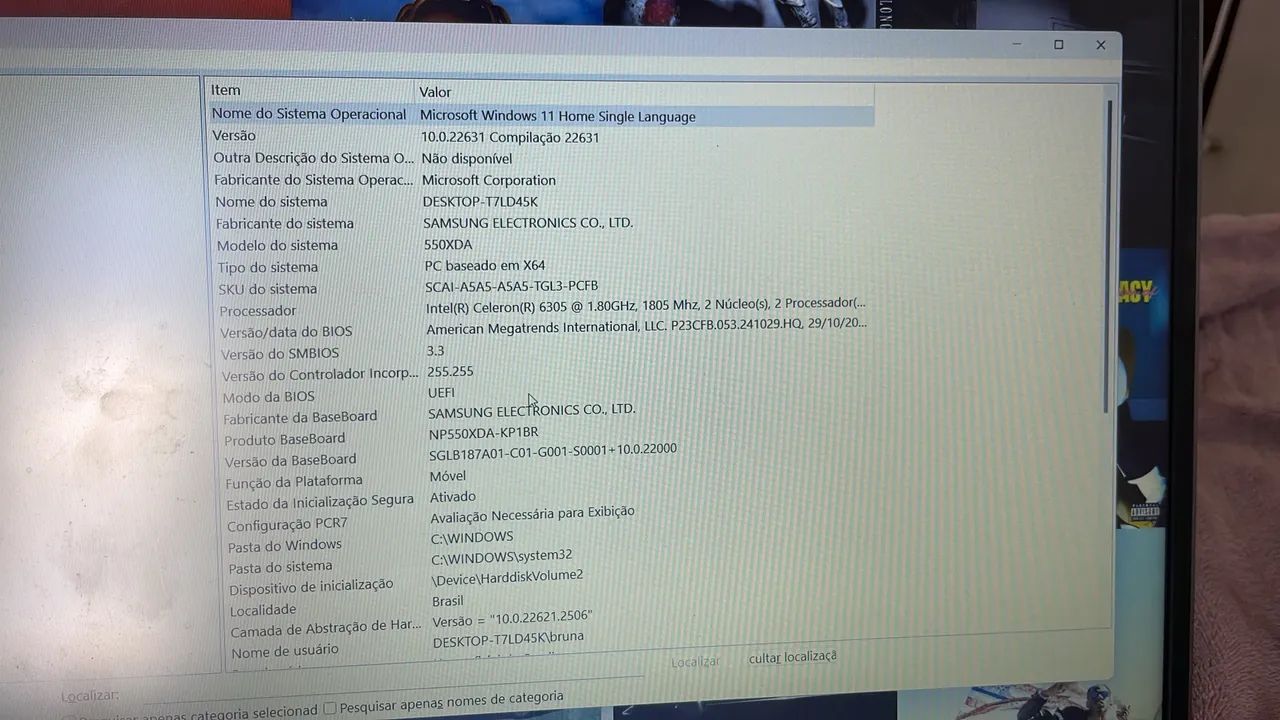Close the System Information window
This screenshot has height=720, width=1280.
click(x=1101, y=45)
